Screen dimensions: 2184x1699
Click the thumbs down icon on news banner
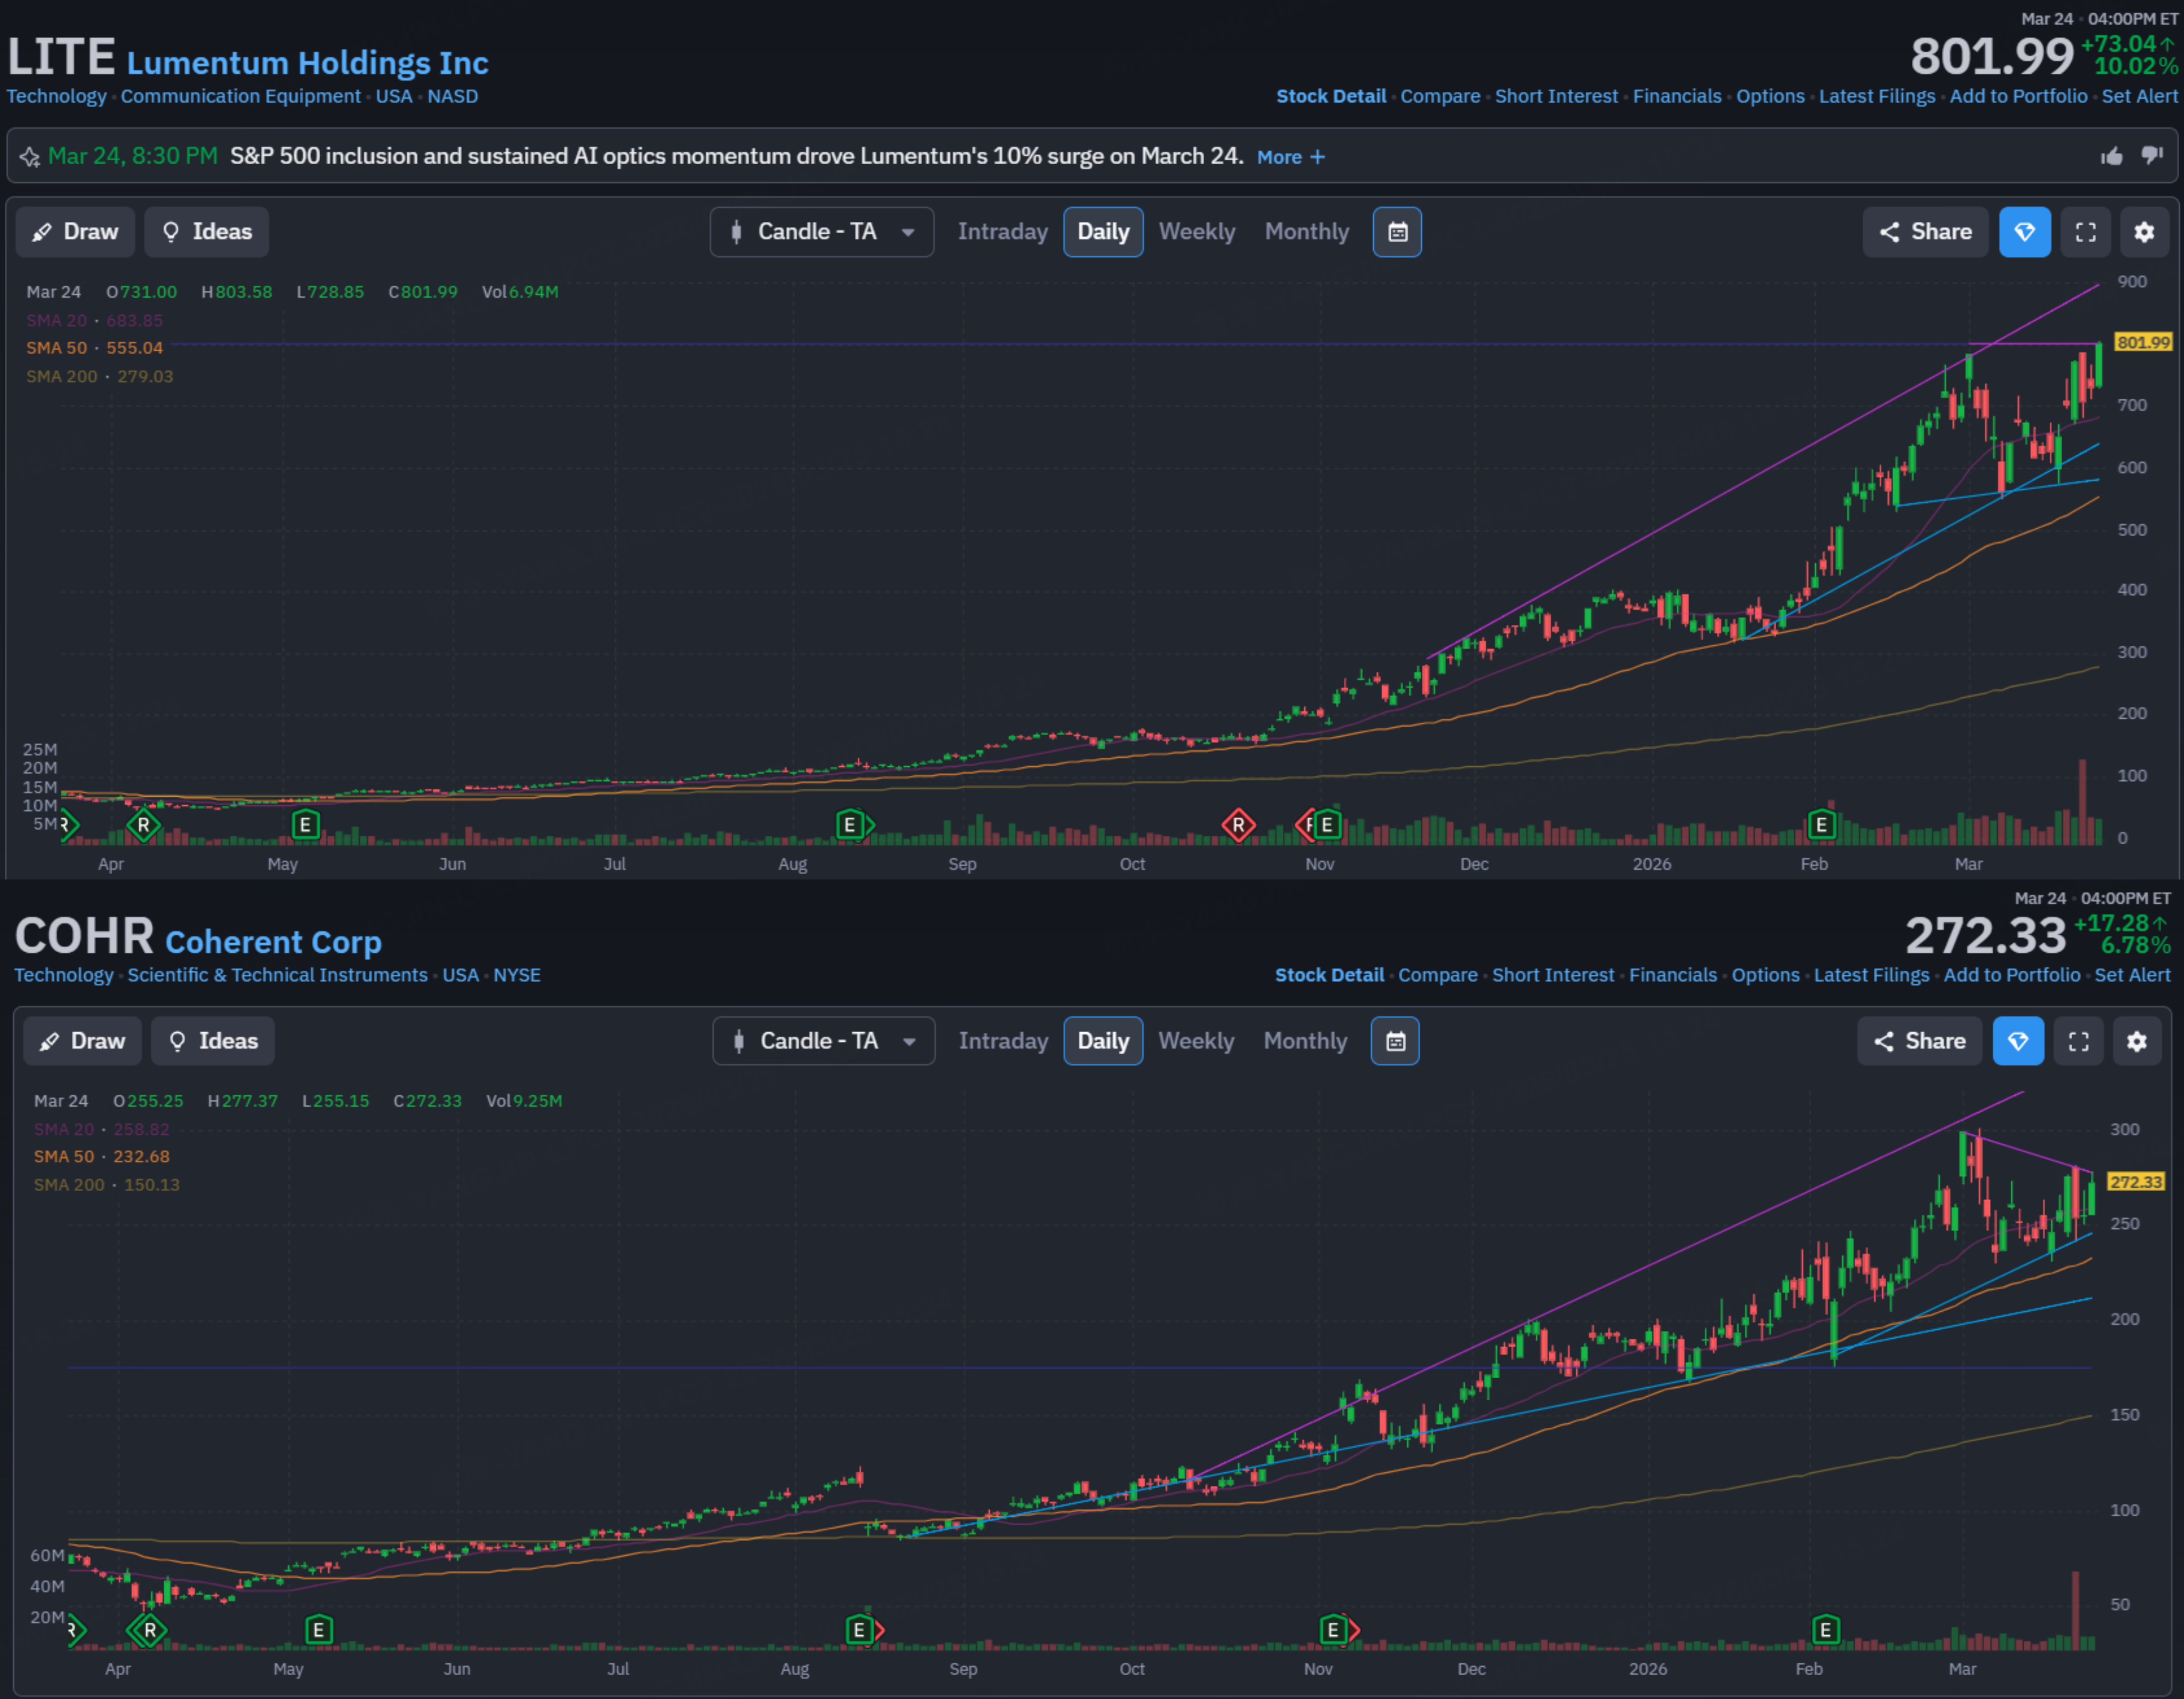tap(2152, 156)
